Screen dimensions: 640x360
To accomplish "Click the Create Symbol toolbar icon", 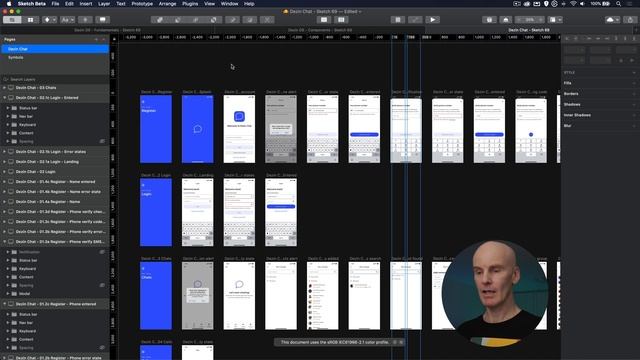I will pos(398,20).
